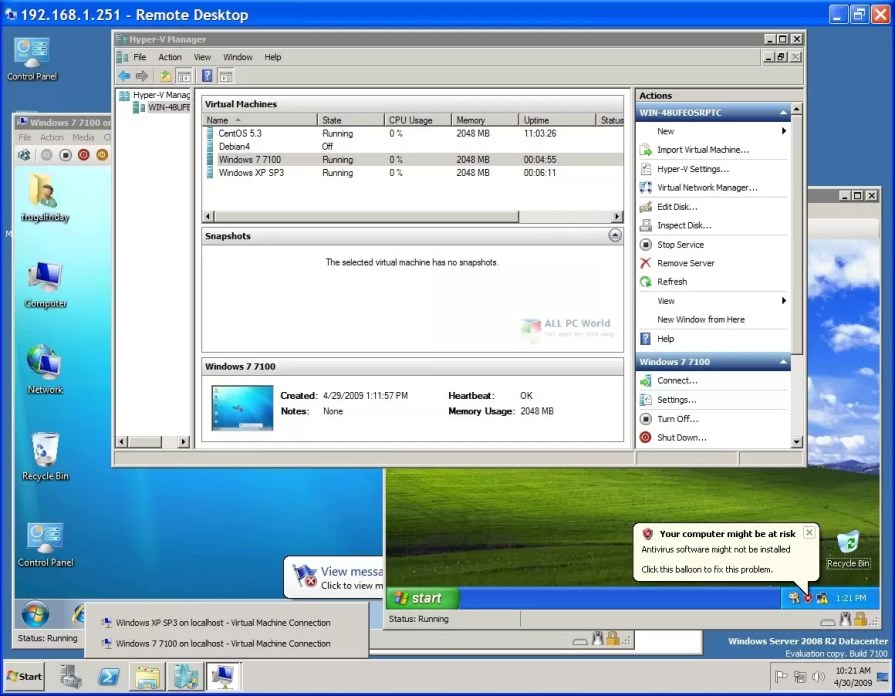This screenshot has height=696, width=895.
Task: Click the Refresh action icon
Action: tap(646, 281)
